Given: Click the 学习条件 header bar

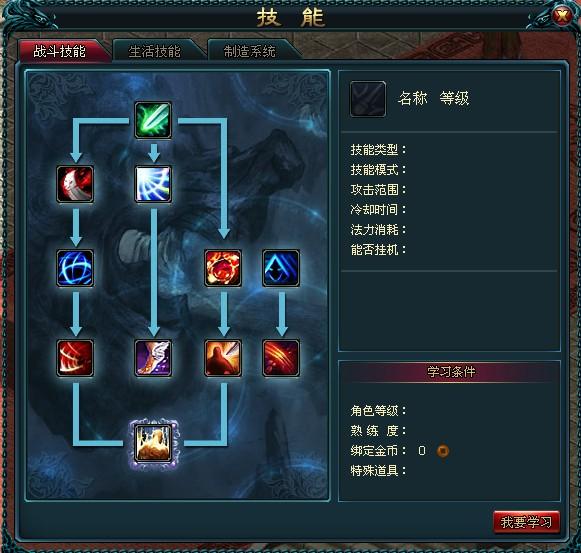Looking at the screenshot, I should point(450,372).
